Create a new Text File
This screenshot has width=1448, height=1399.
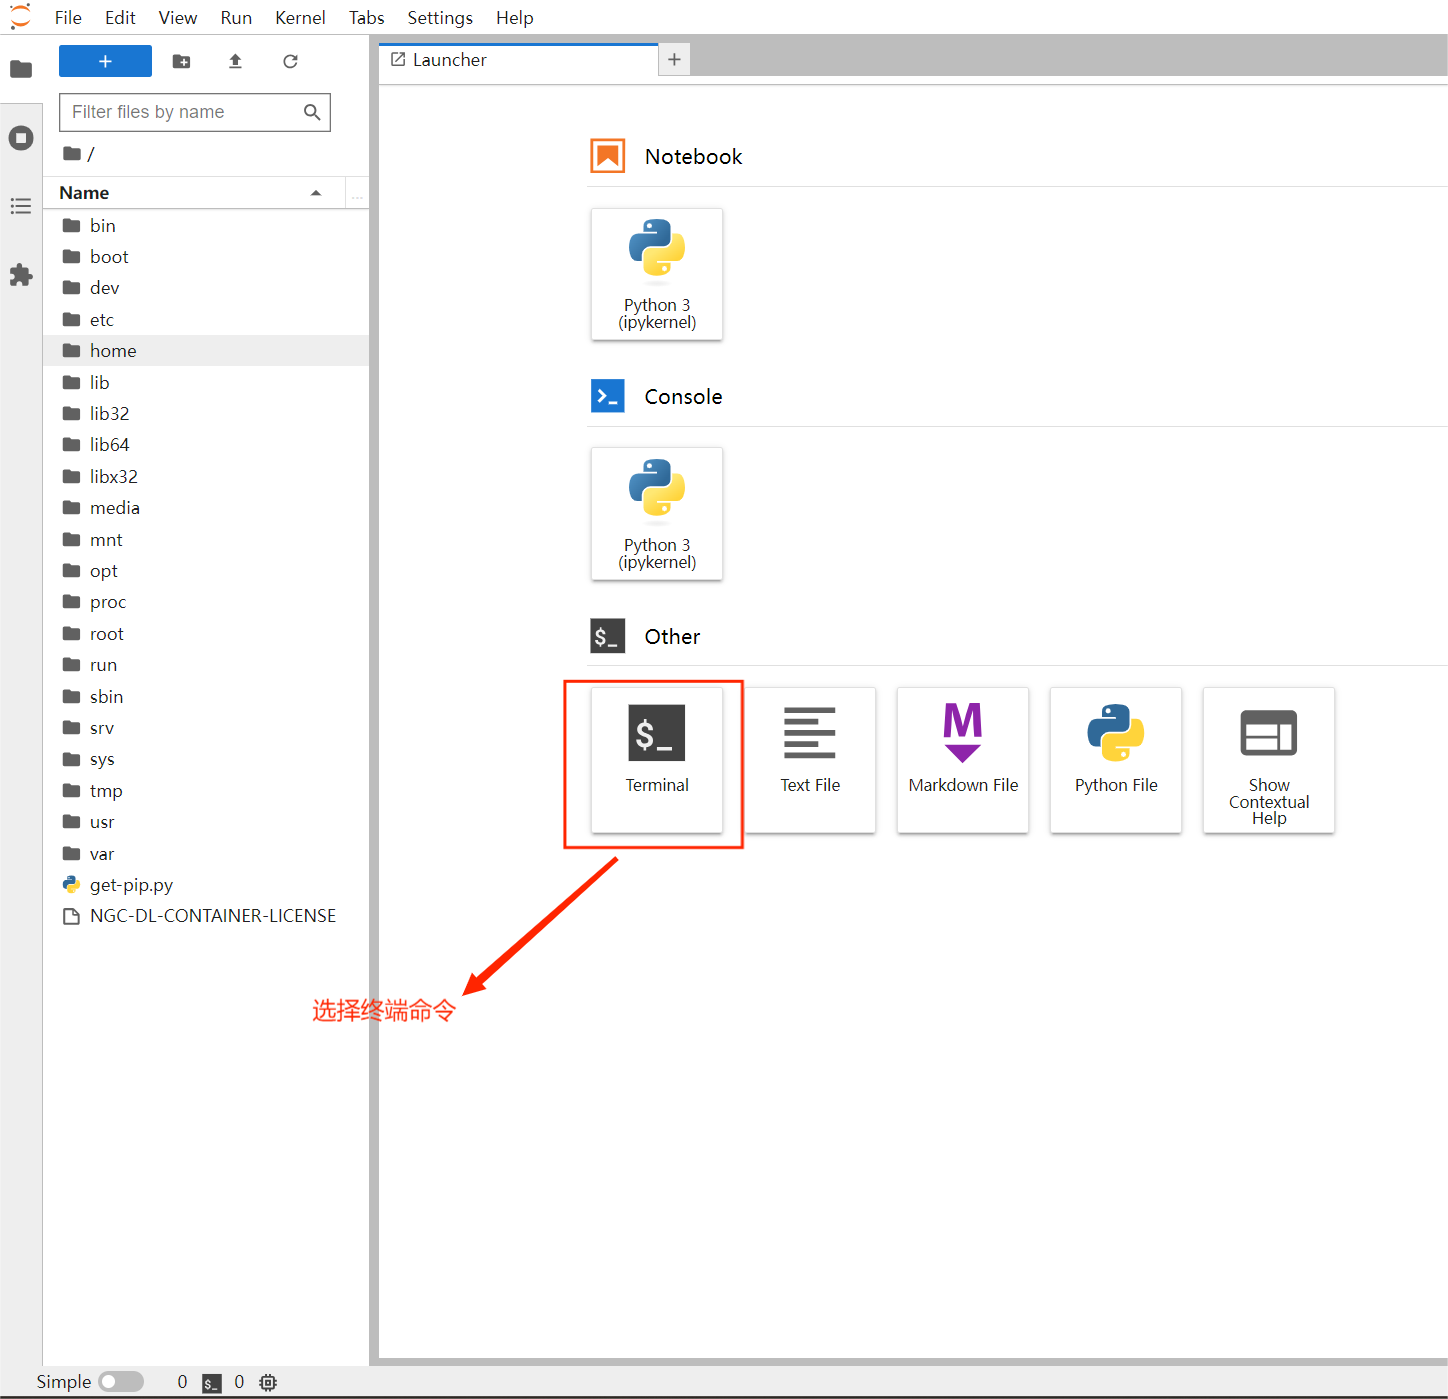(810, 760)
